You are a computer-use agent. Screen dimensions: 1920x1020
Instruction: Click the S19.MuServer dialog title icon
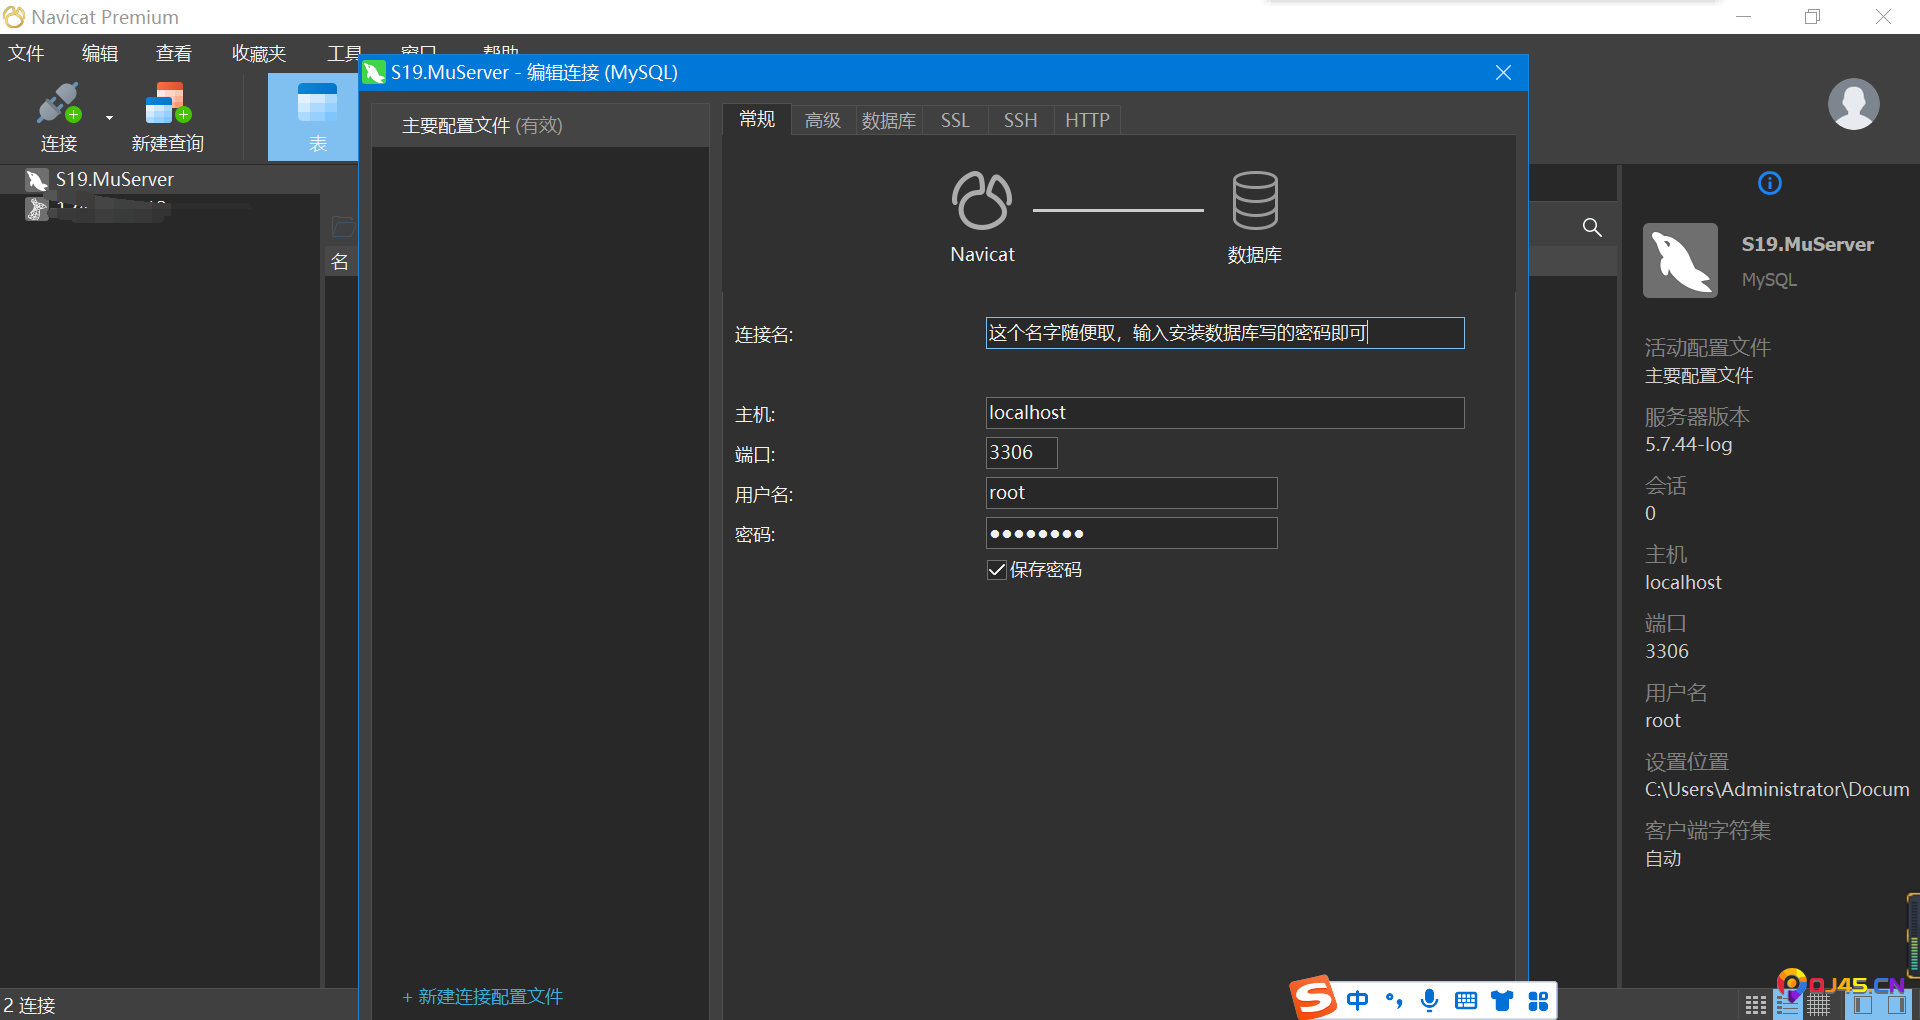point(375,73)
